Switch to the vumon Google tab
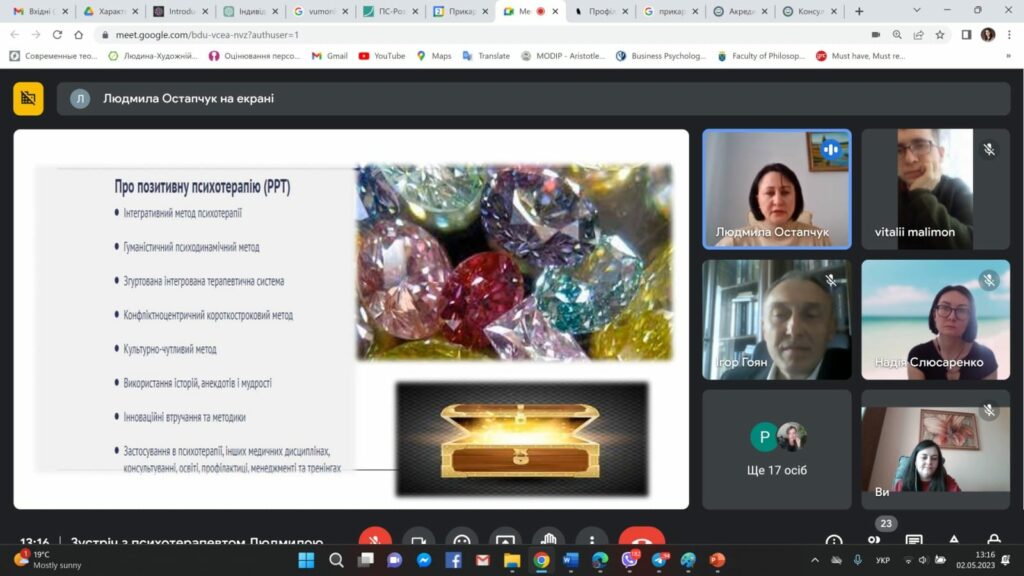 [319, 11]
